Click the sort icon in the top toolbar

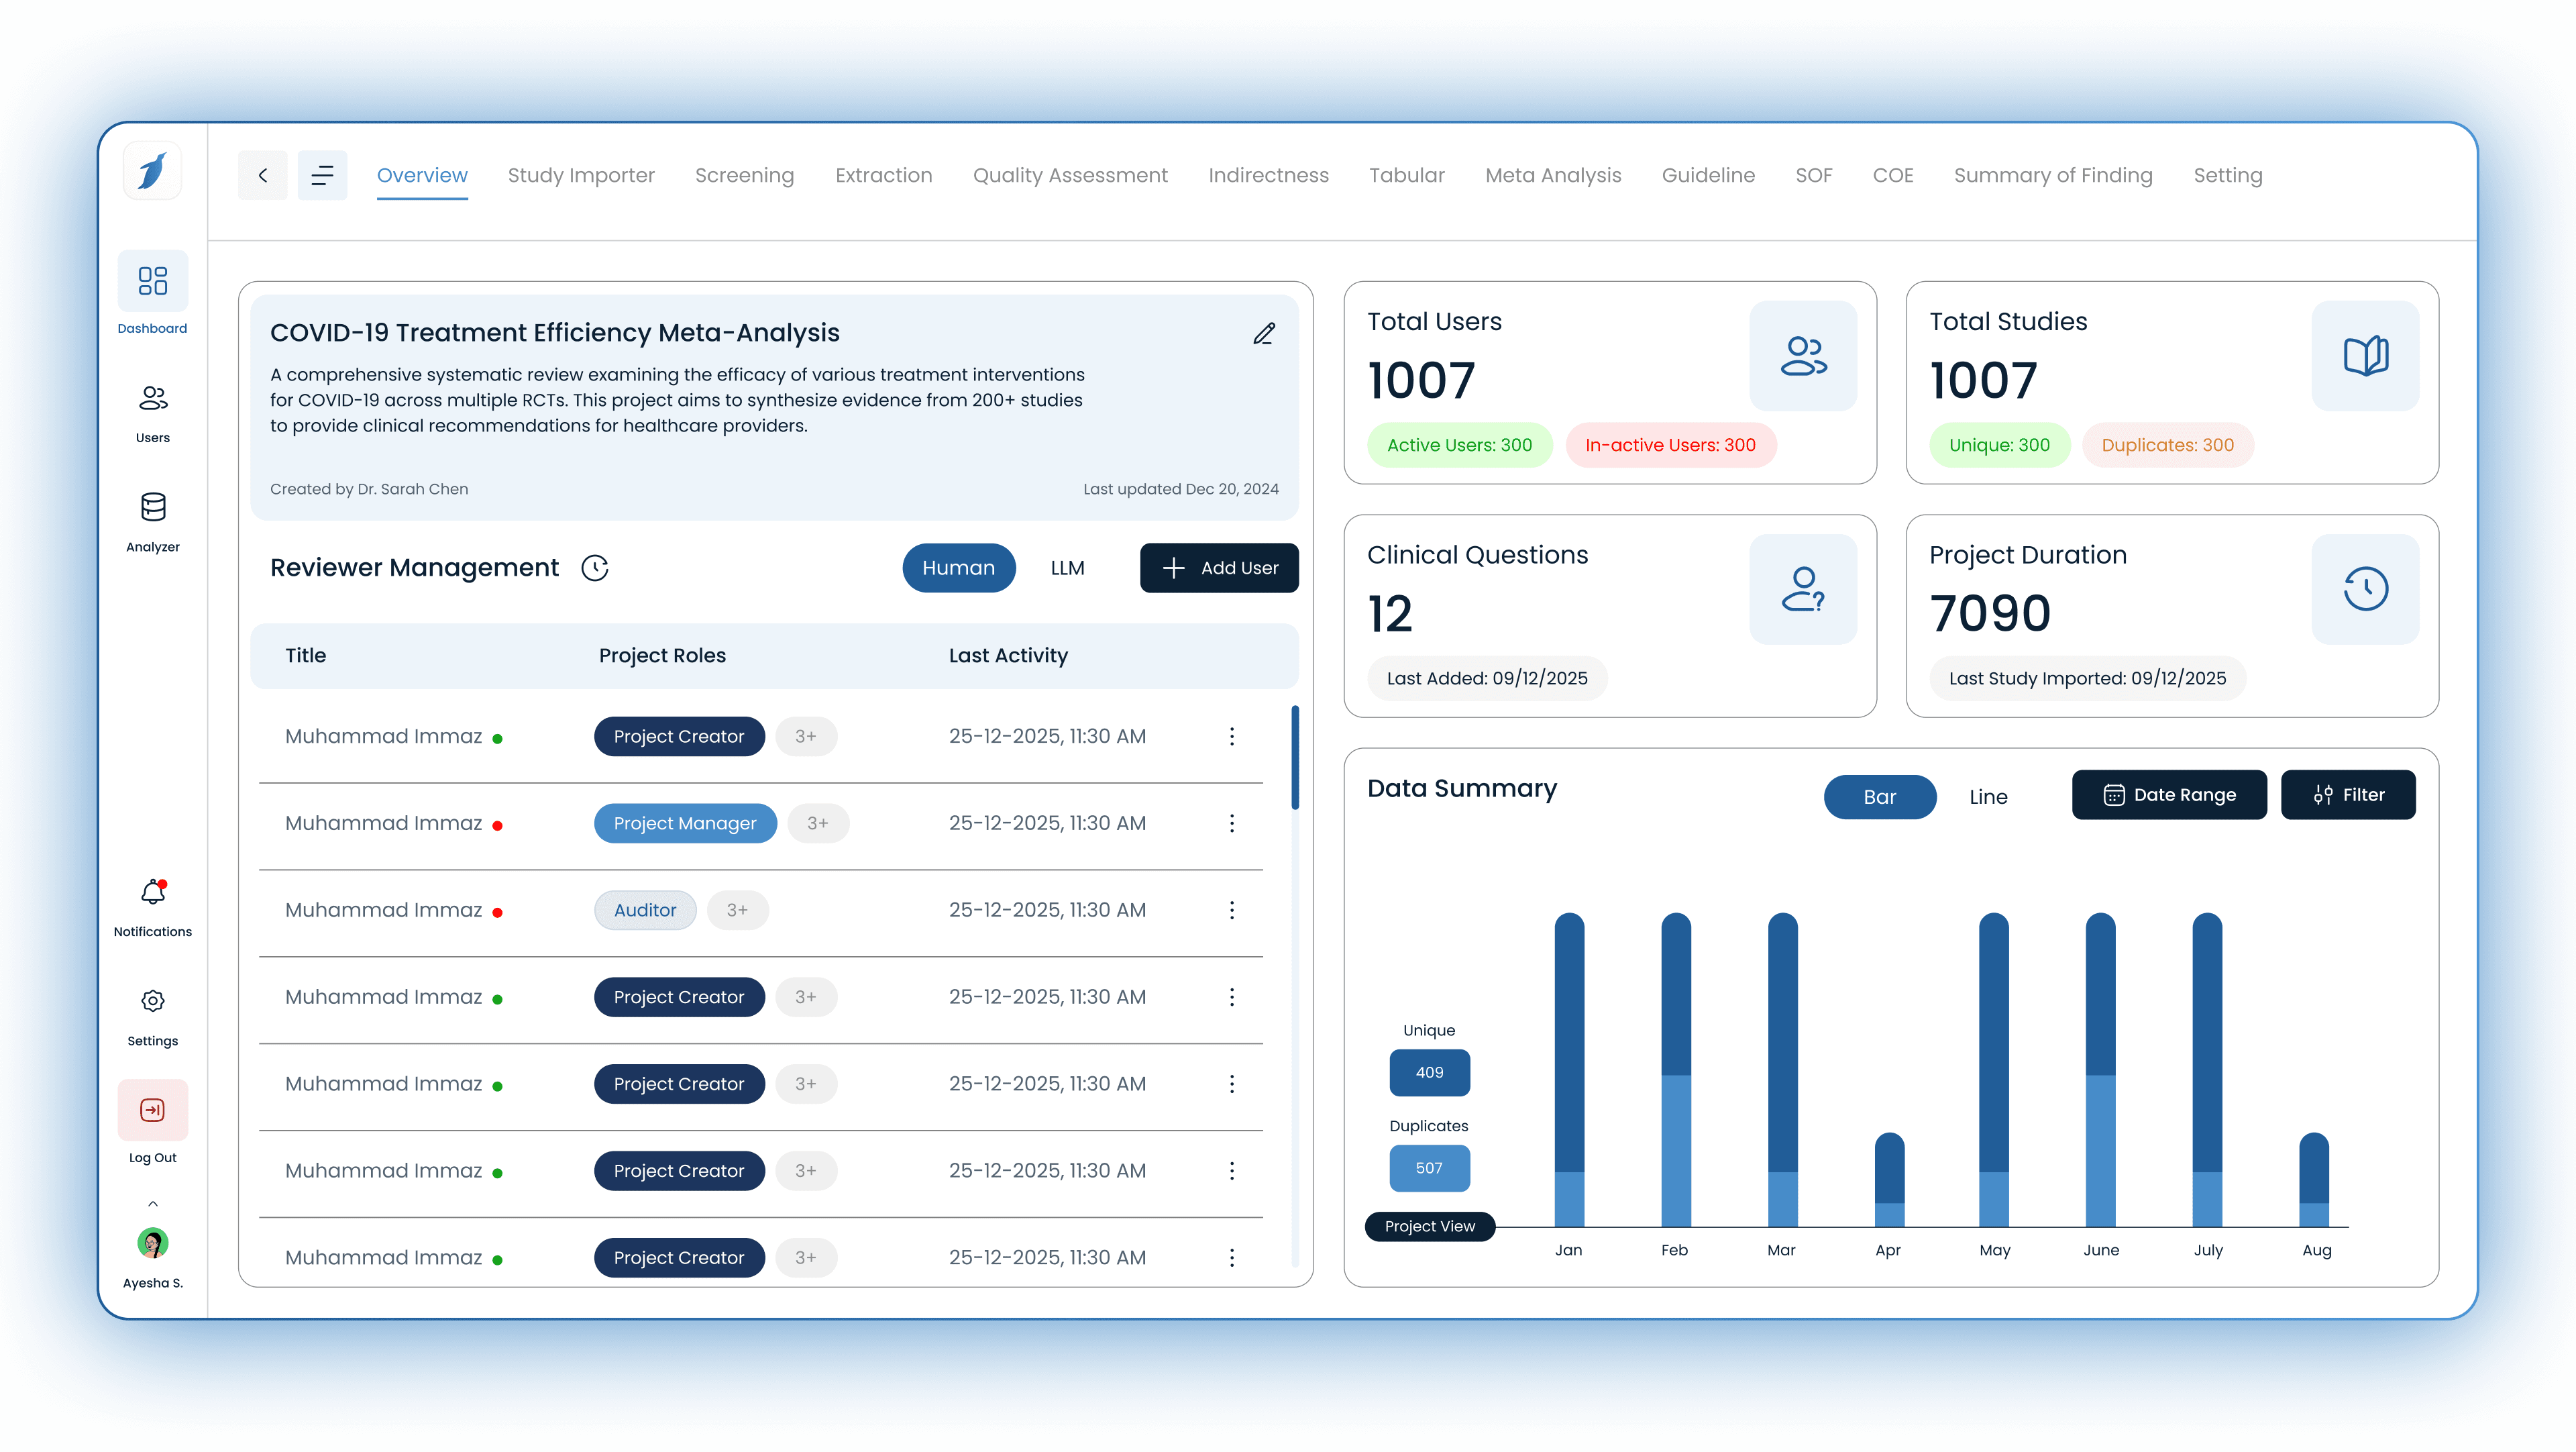coord(322,175)
